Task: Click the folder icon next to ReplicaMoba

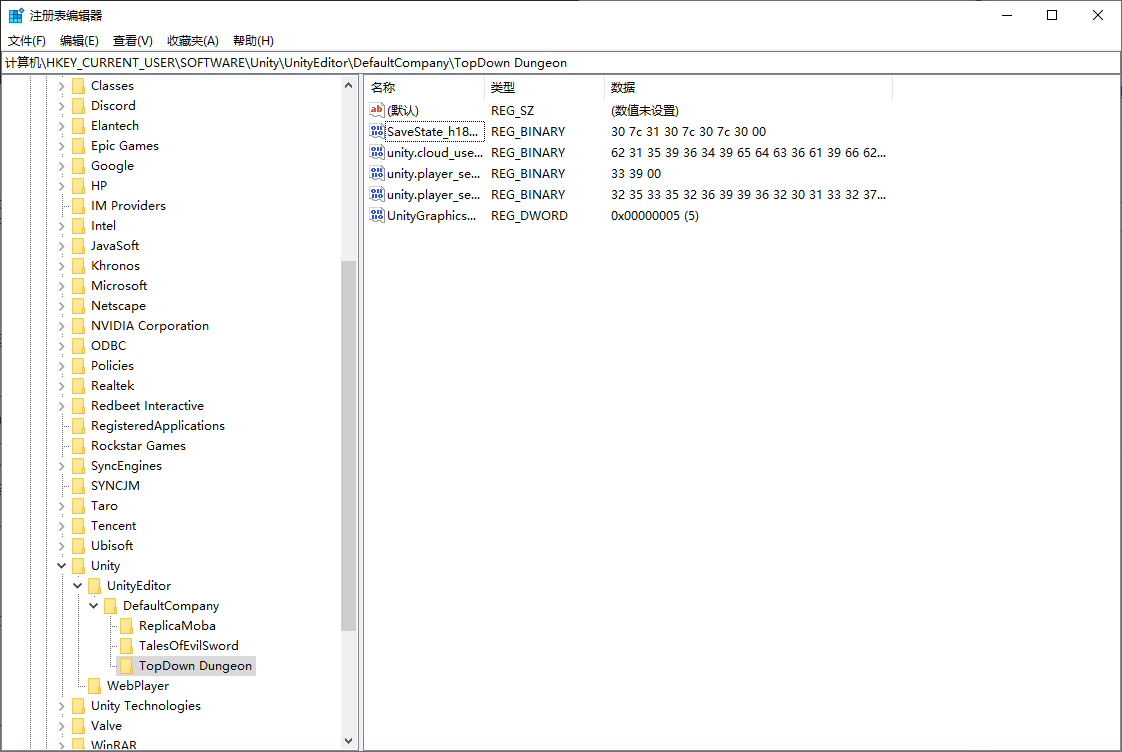Action: click(x=126, y=626)
